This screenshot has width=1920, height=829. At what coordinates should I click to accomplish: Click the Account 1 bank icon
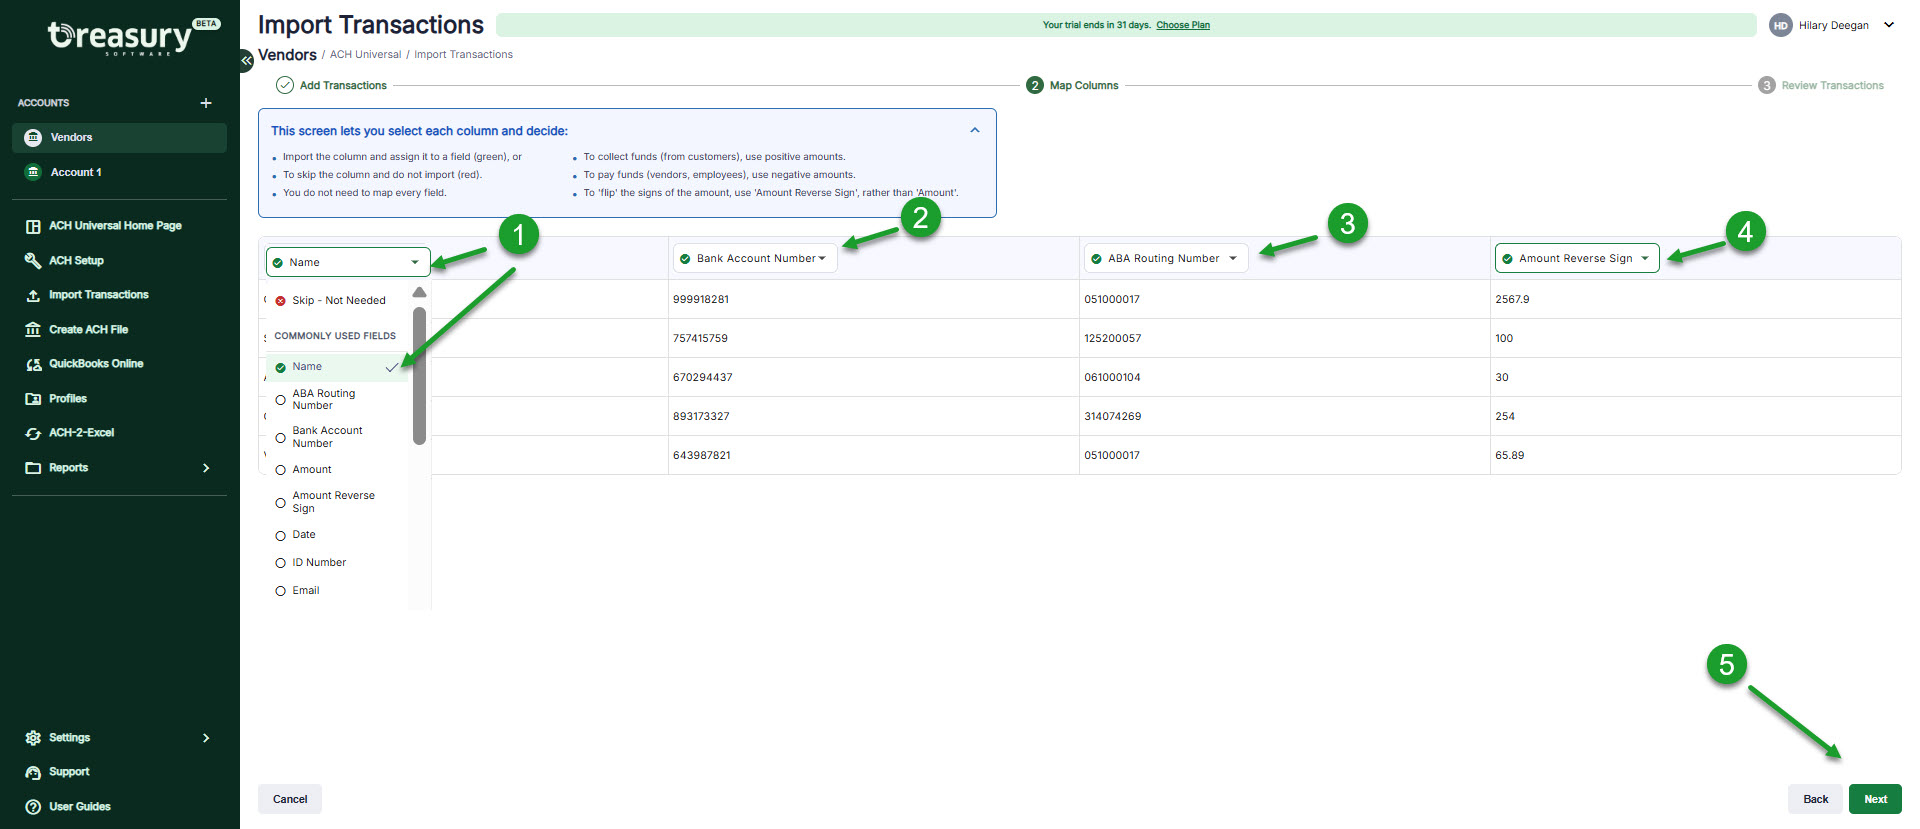33,172
